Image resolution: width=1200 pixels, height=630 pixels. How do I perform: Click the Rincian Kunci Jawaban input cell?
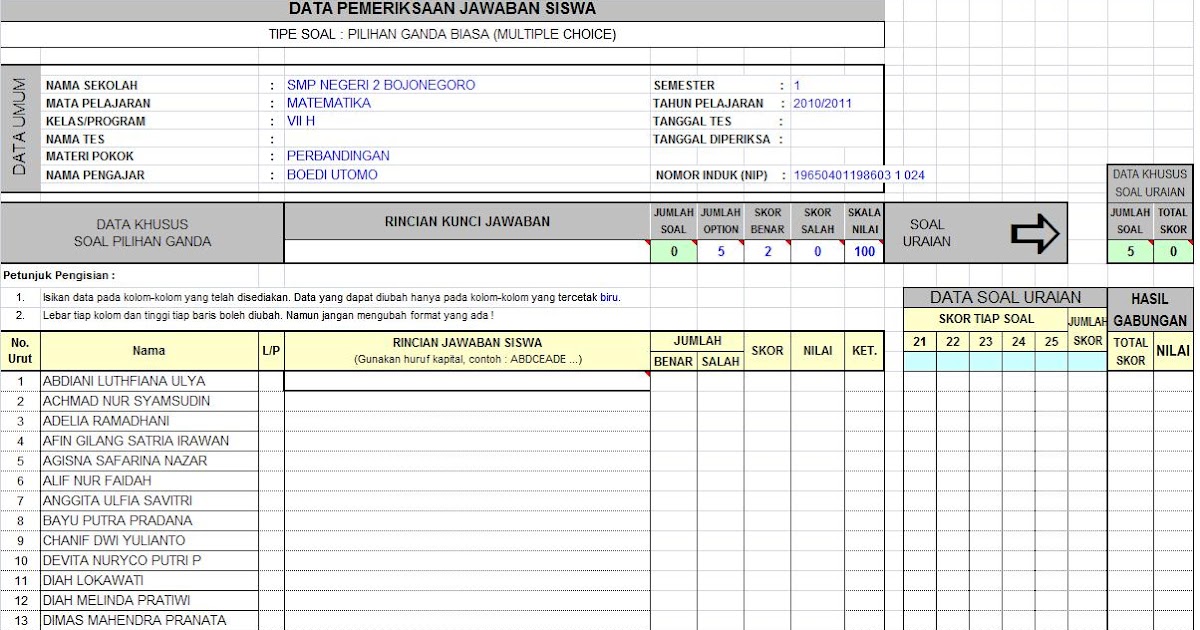[x=467, y=251]
